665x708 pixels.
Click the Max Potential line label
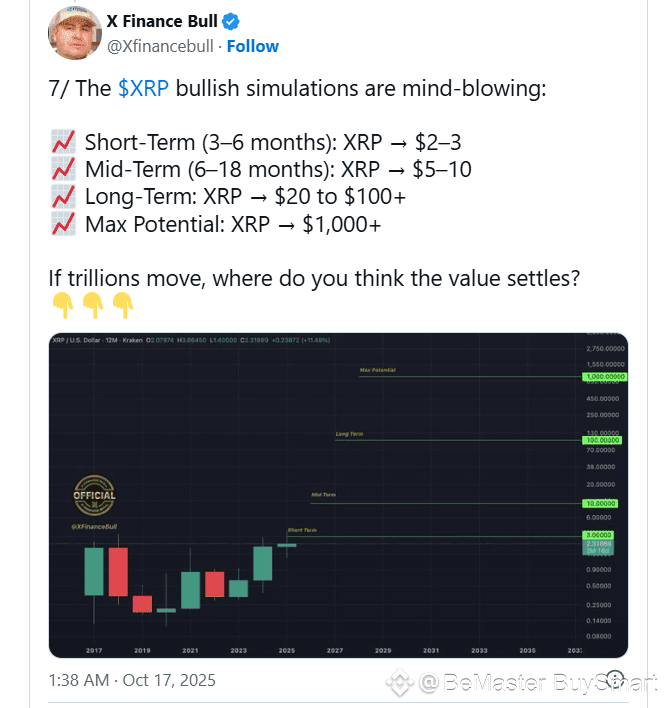tap(378, 371)
